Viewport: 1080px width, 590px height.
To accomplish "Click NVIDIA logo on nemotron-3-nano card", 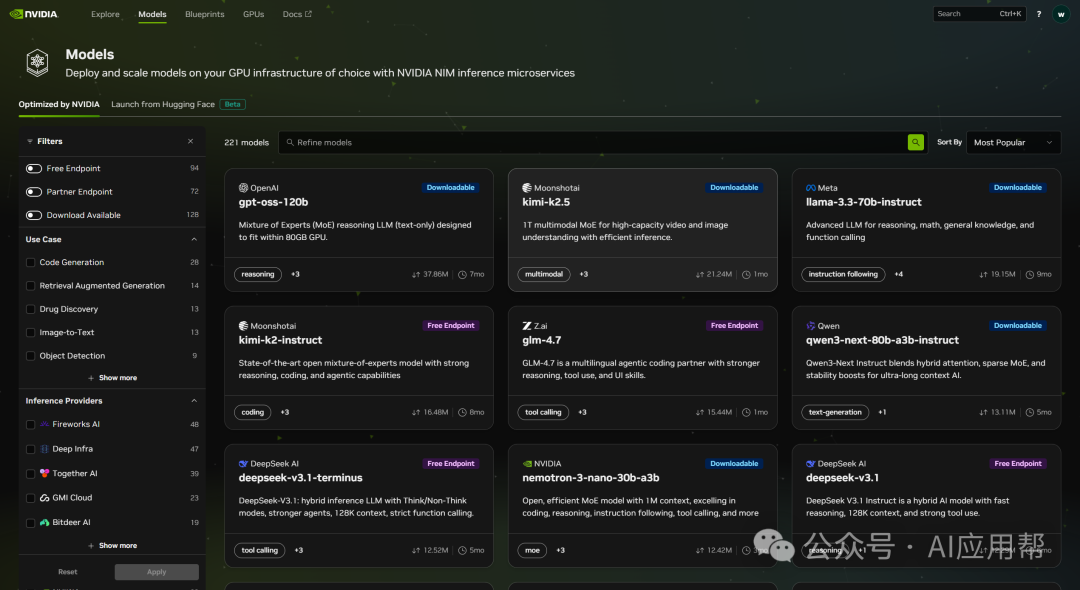I will coord(527,464).
